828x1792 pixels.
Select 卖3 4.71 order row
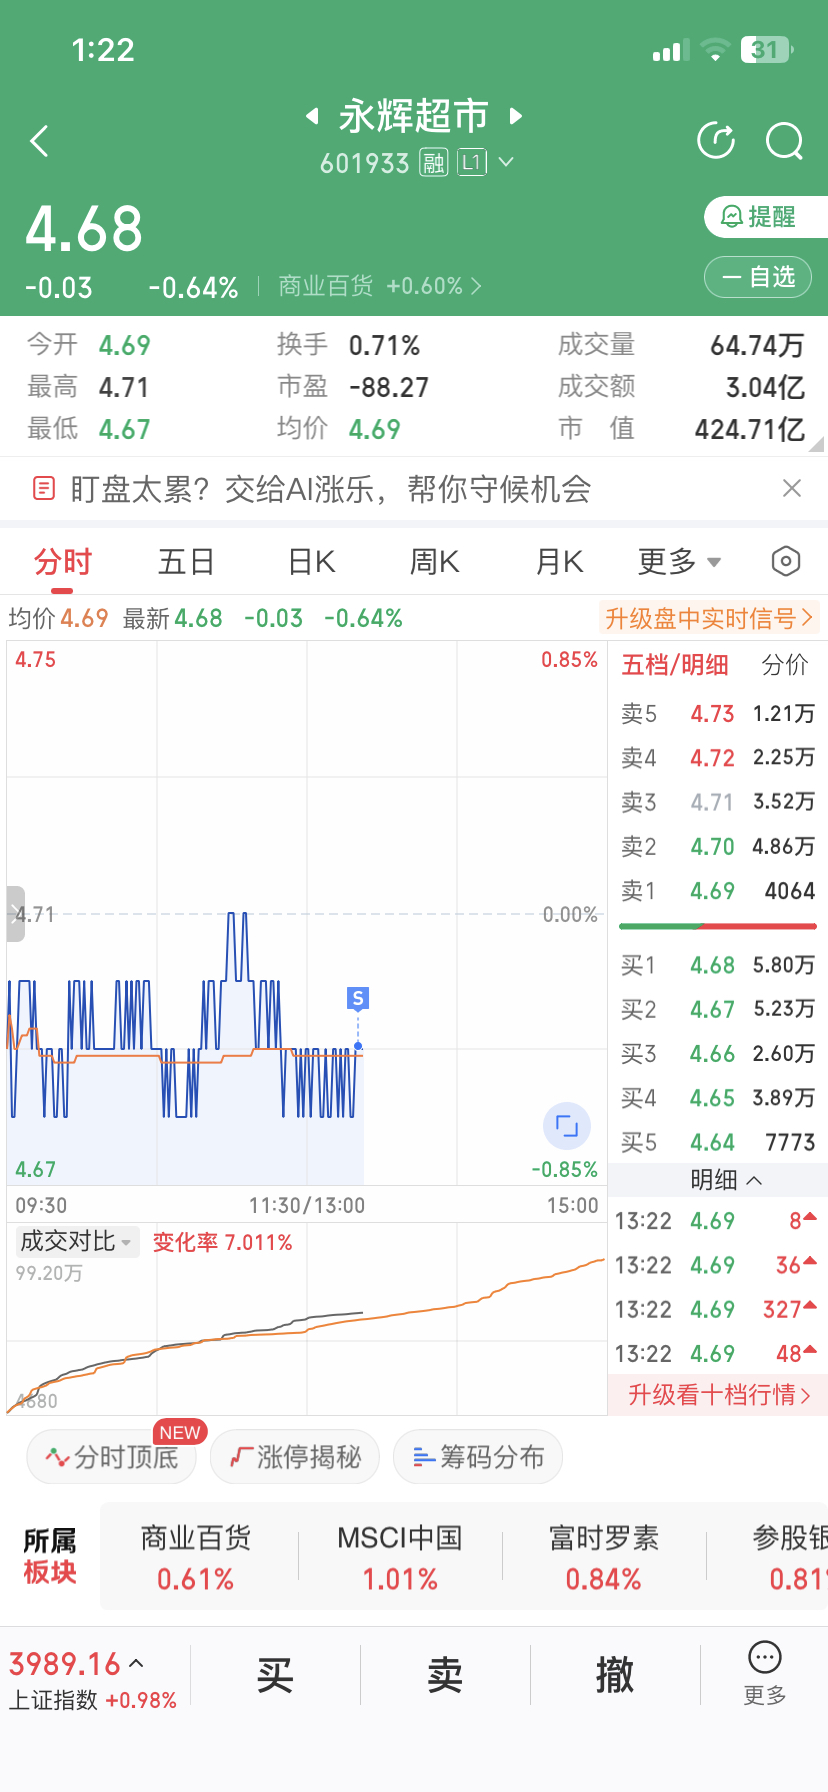[718, 802]
